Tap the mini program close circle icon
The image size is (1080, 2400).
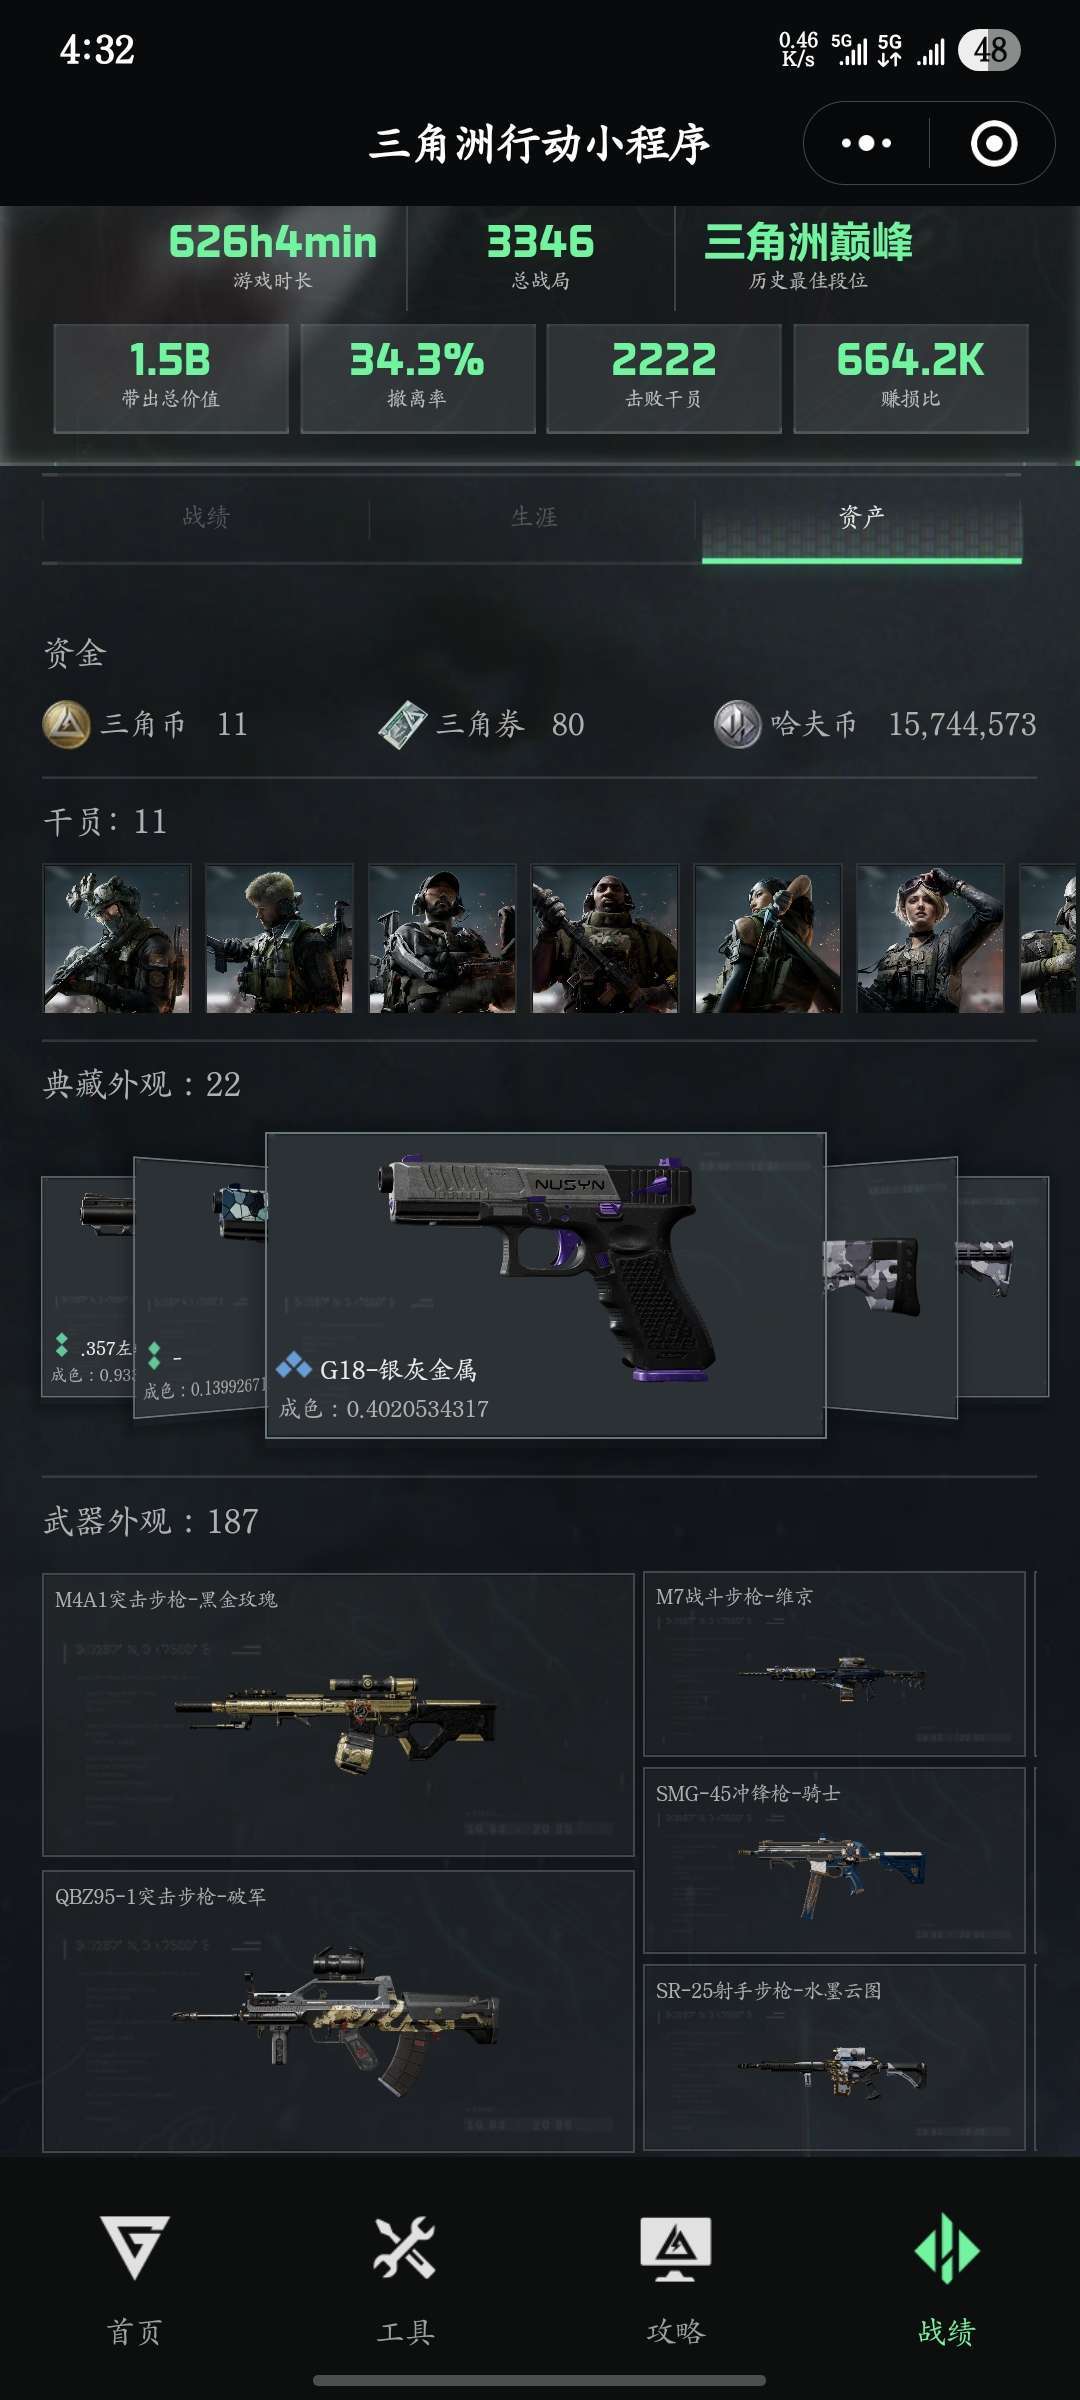tap(994, 143)
